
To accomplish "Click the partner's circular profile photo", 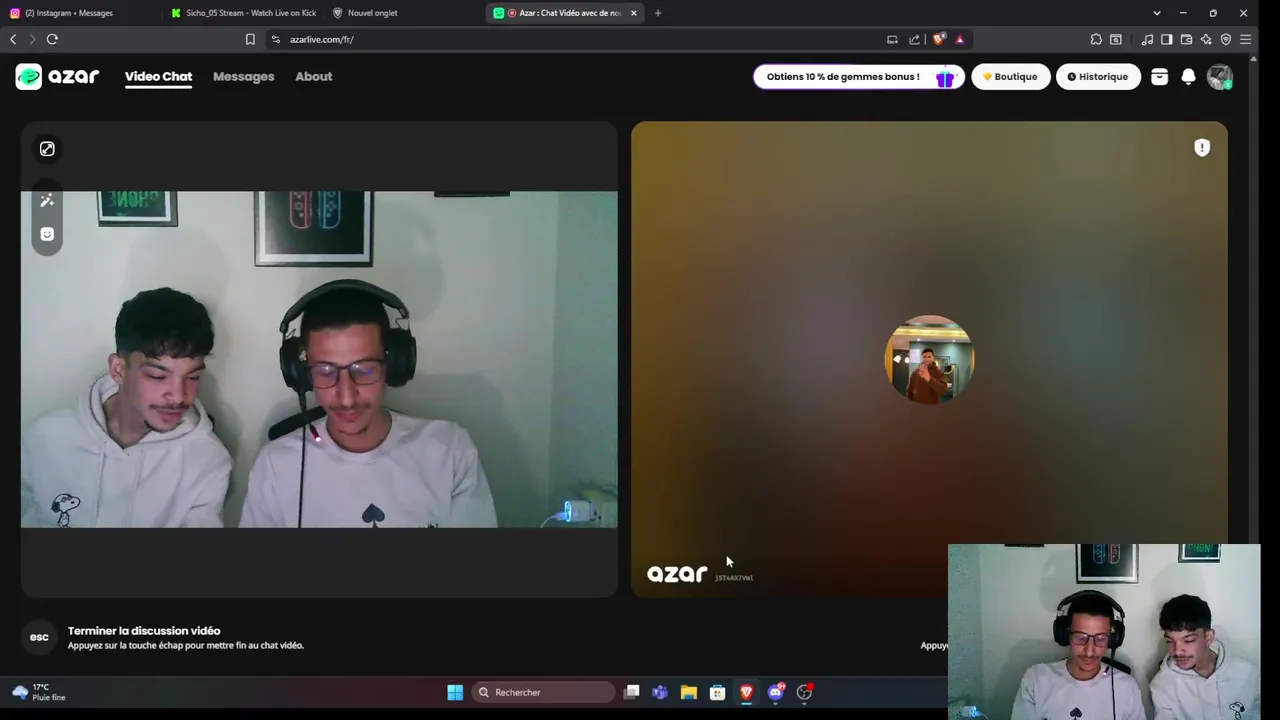I will (x=929, y=360).
